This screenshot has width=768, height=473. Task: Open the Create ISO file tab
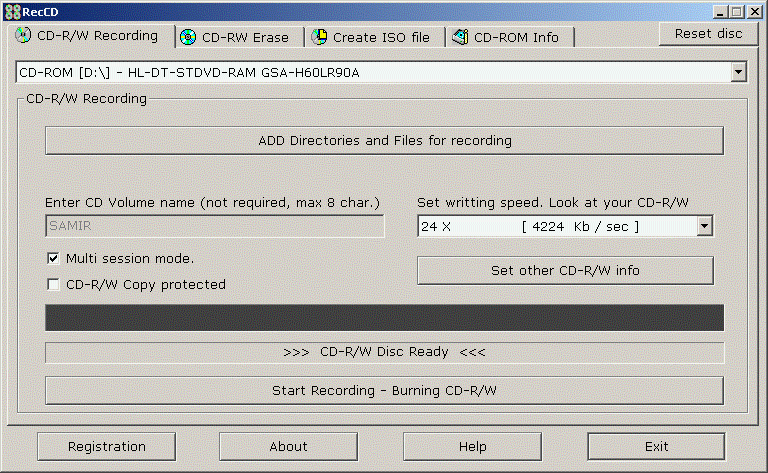coord(380,38)
